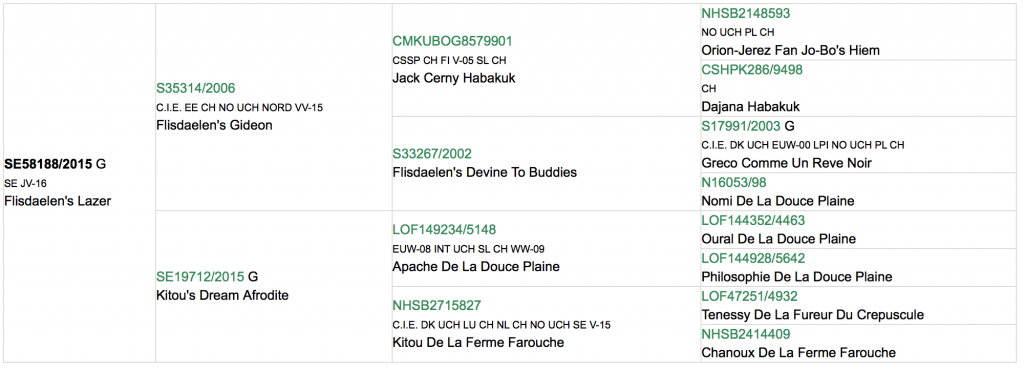The height and width of the screenshot is (369, 1024).
Task: Follow the LOF149234/5148 link
Action: 444,229
